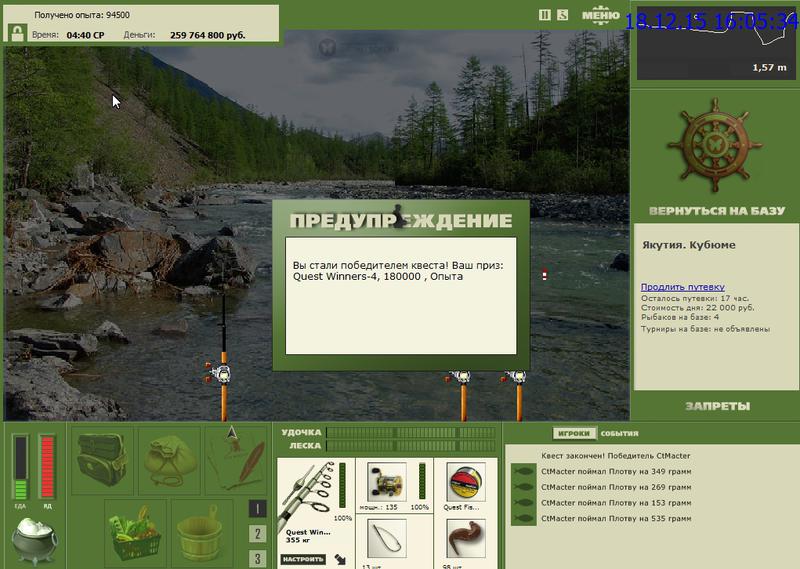Viewport: 800px width, 569px height.
Task: Switch to the ИГРОКИ tab
Action: [574, 433]
